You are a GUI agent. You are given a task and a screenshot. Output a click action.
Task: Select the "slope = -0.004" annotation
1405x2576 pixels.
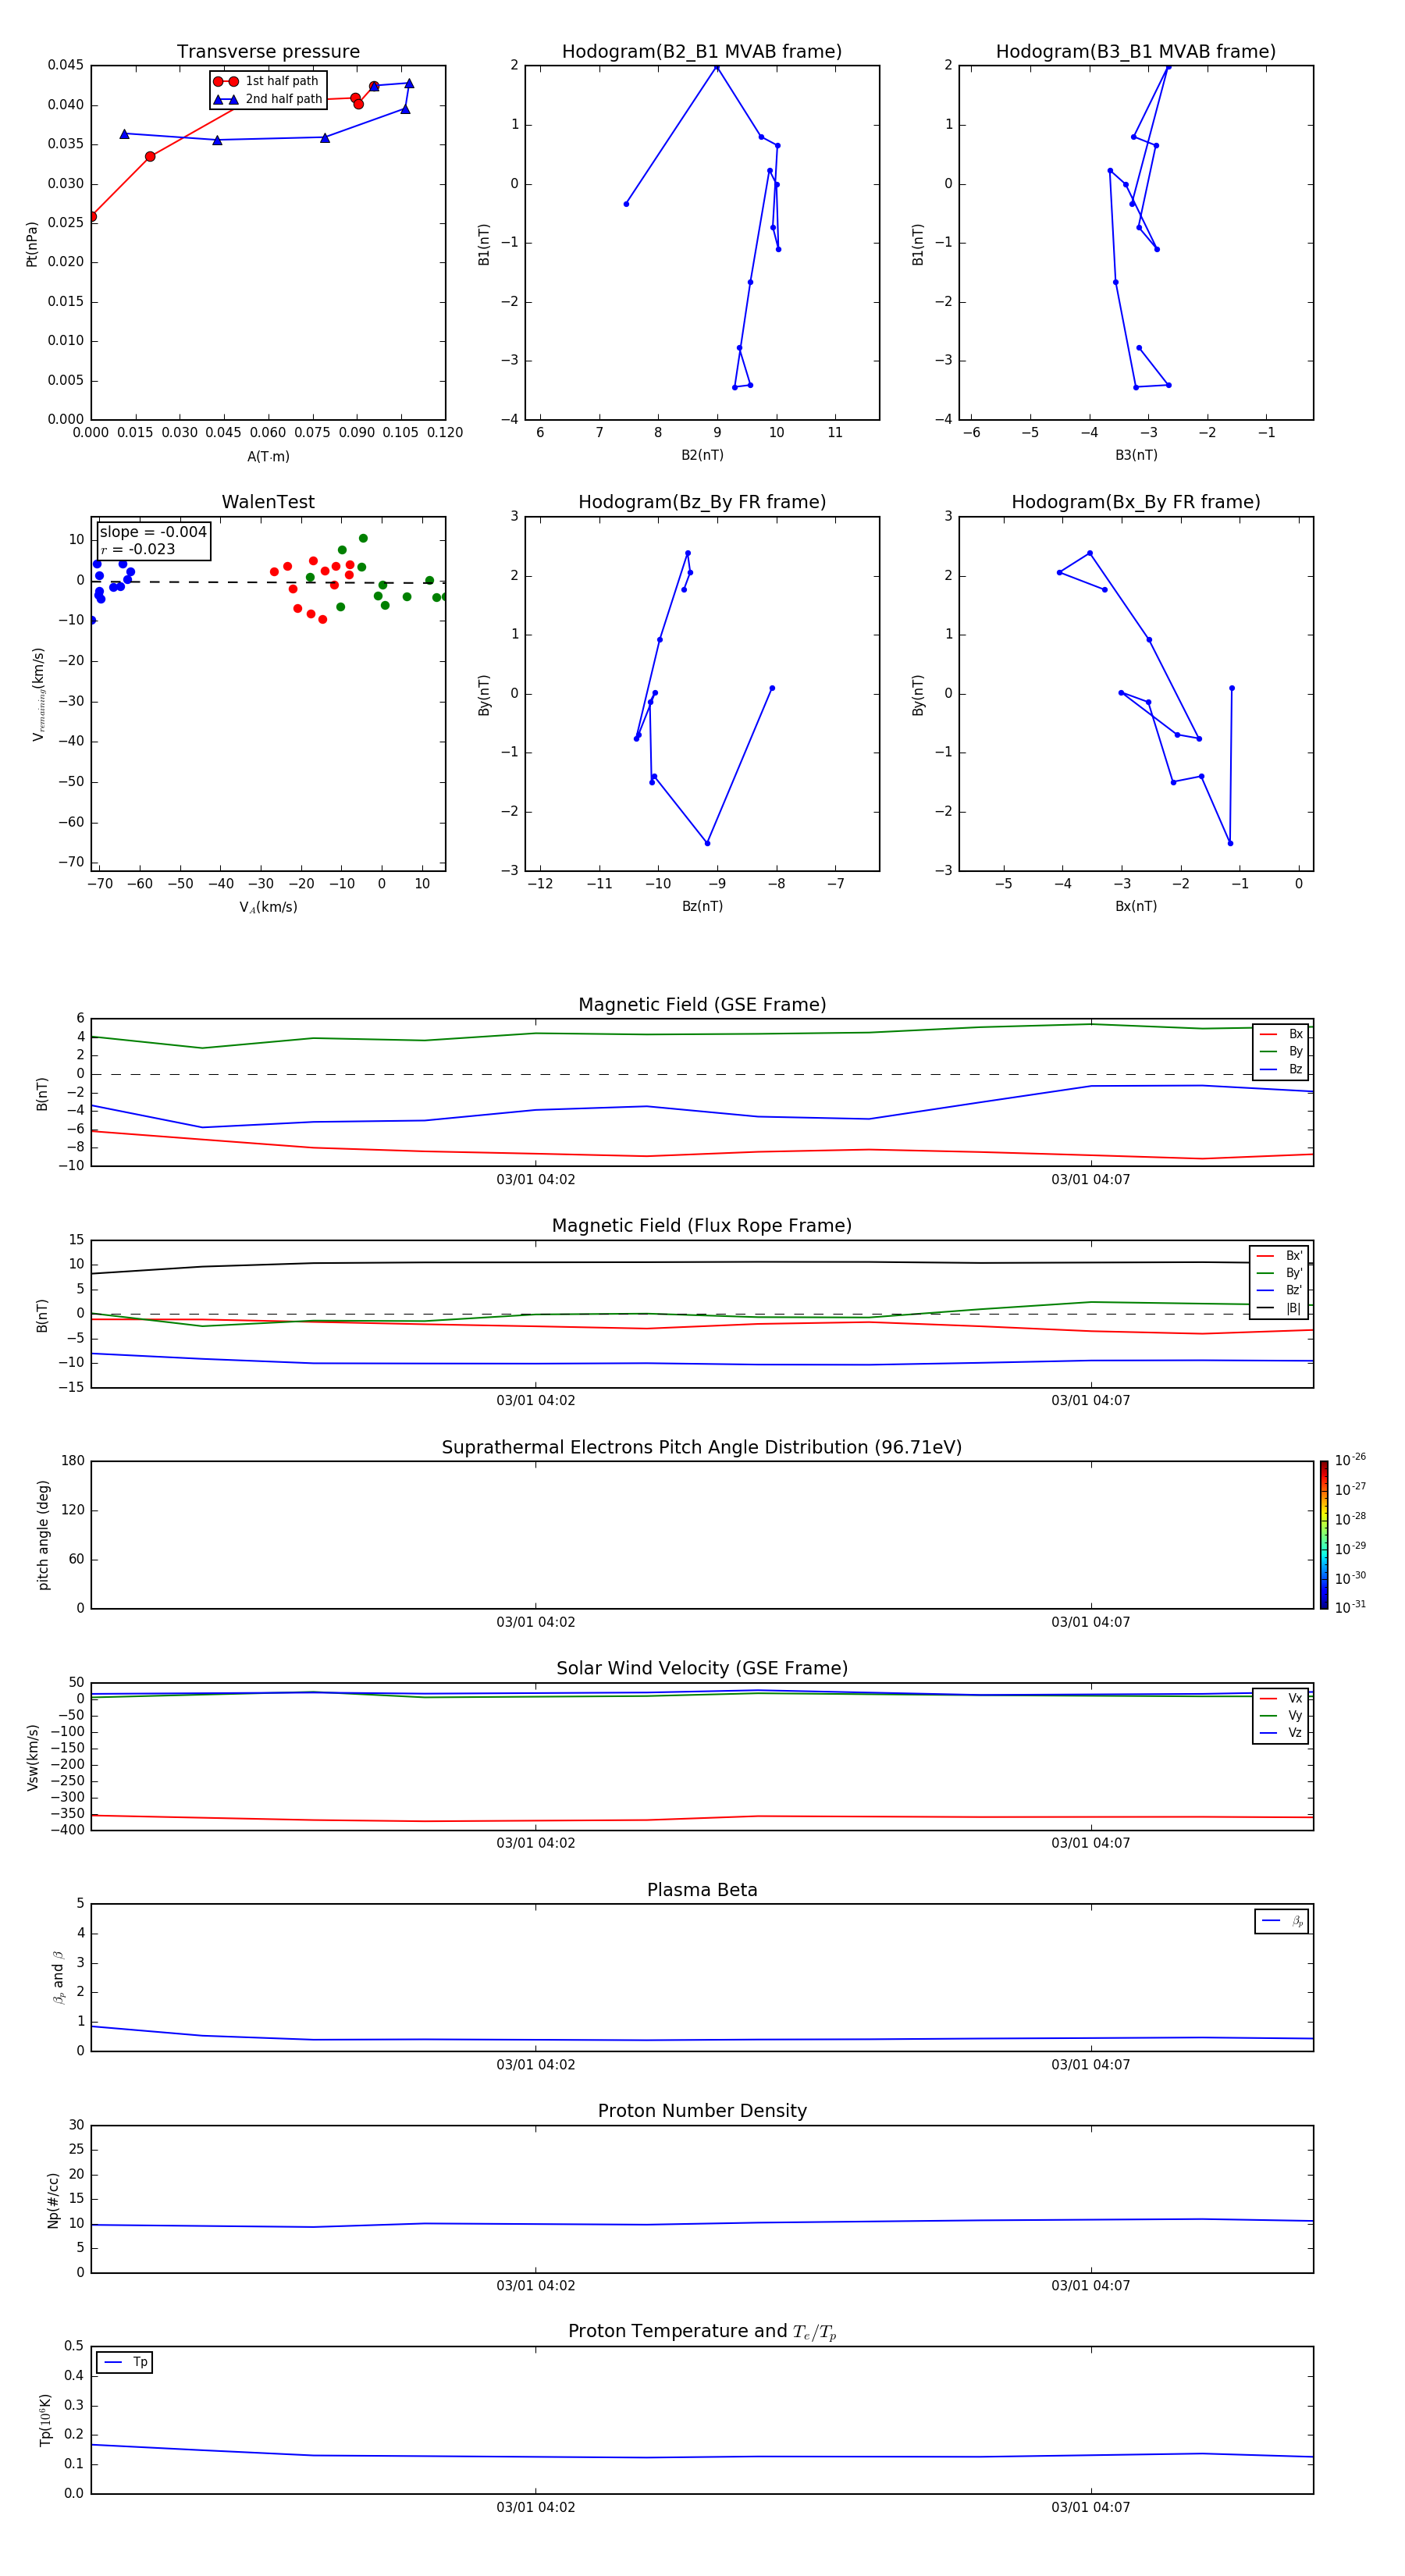point(153,532)
